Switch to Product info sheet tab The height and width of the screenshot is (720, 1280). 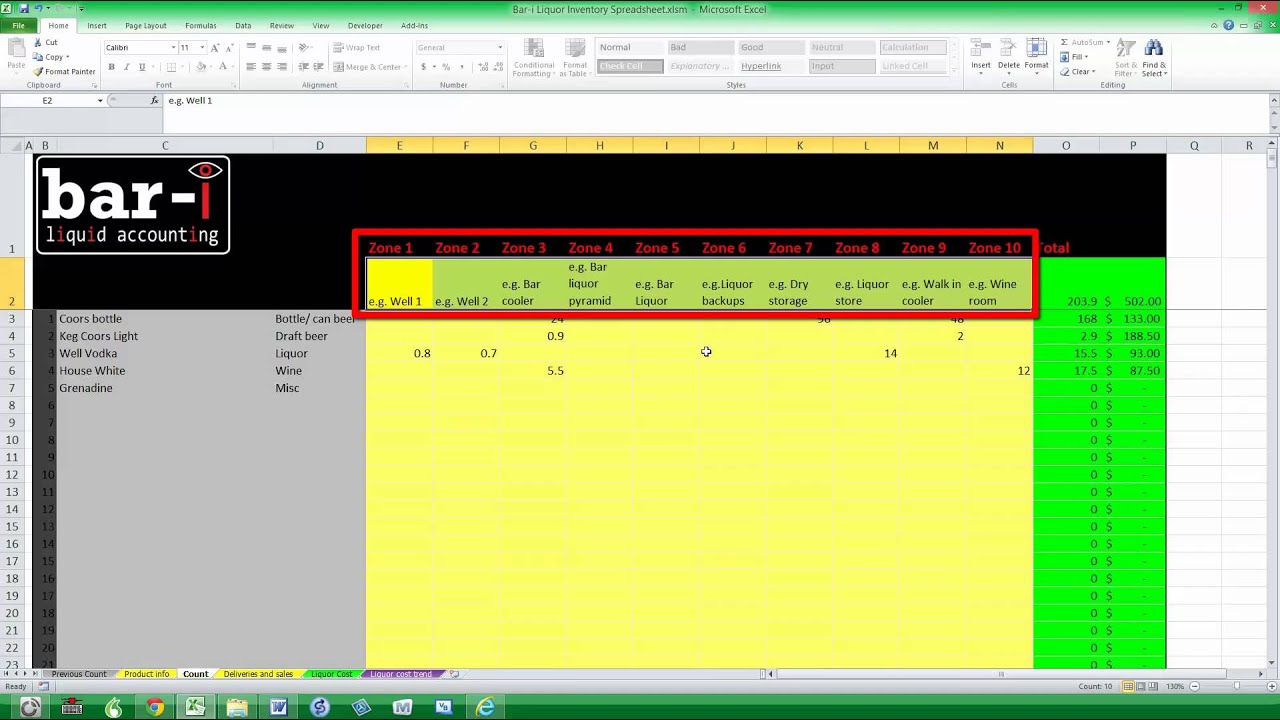pos(146,674)
